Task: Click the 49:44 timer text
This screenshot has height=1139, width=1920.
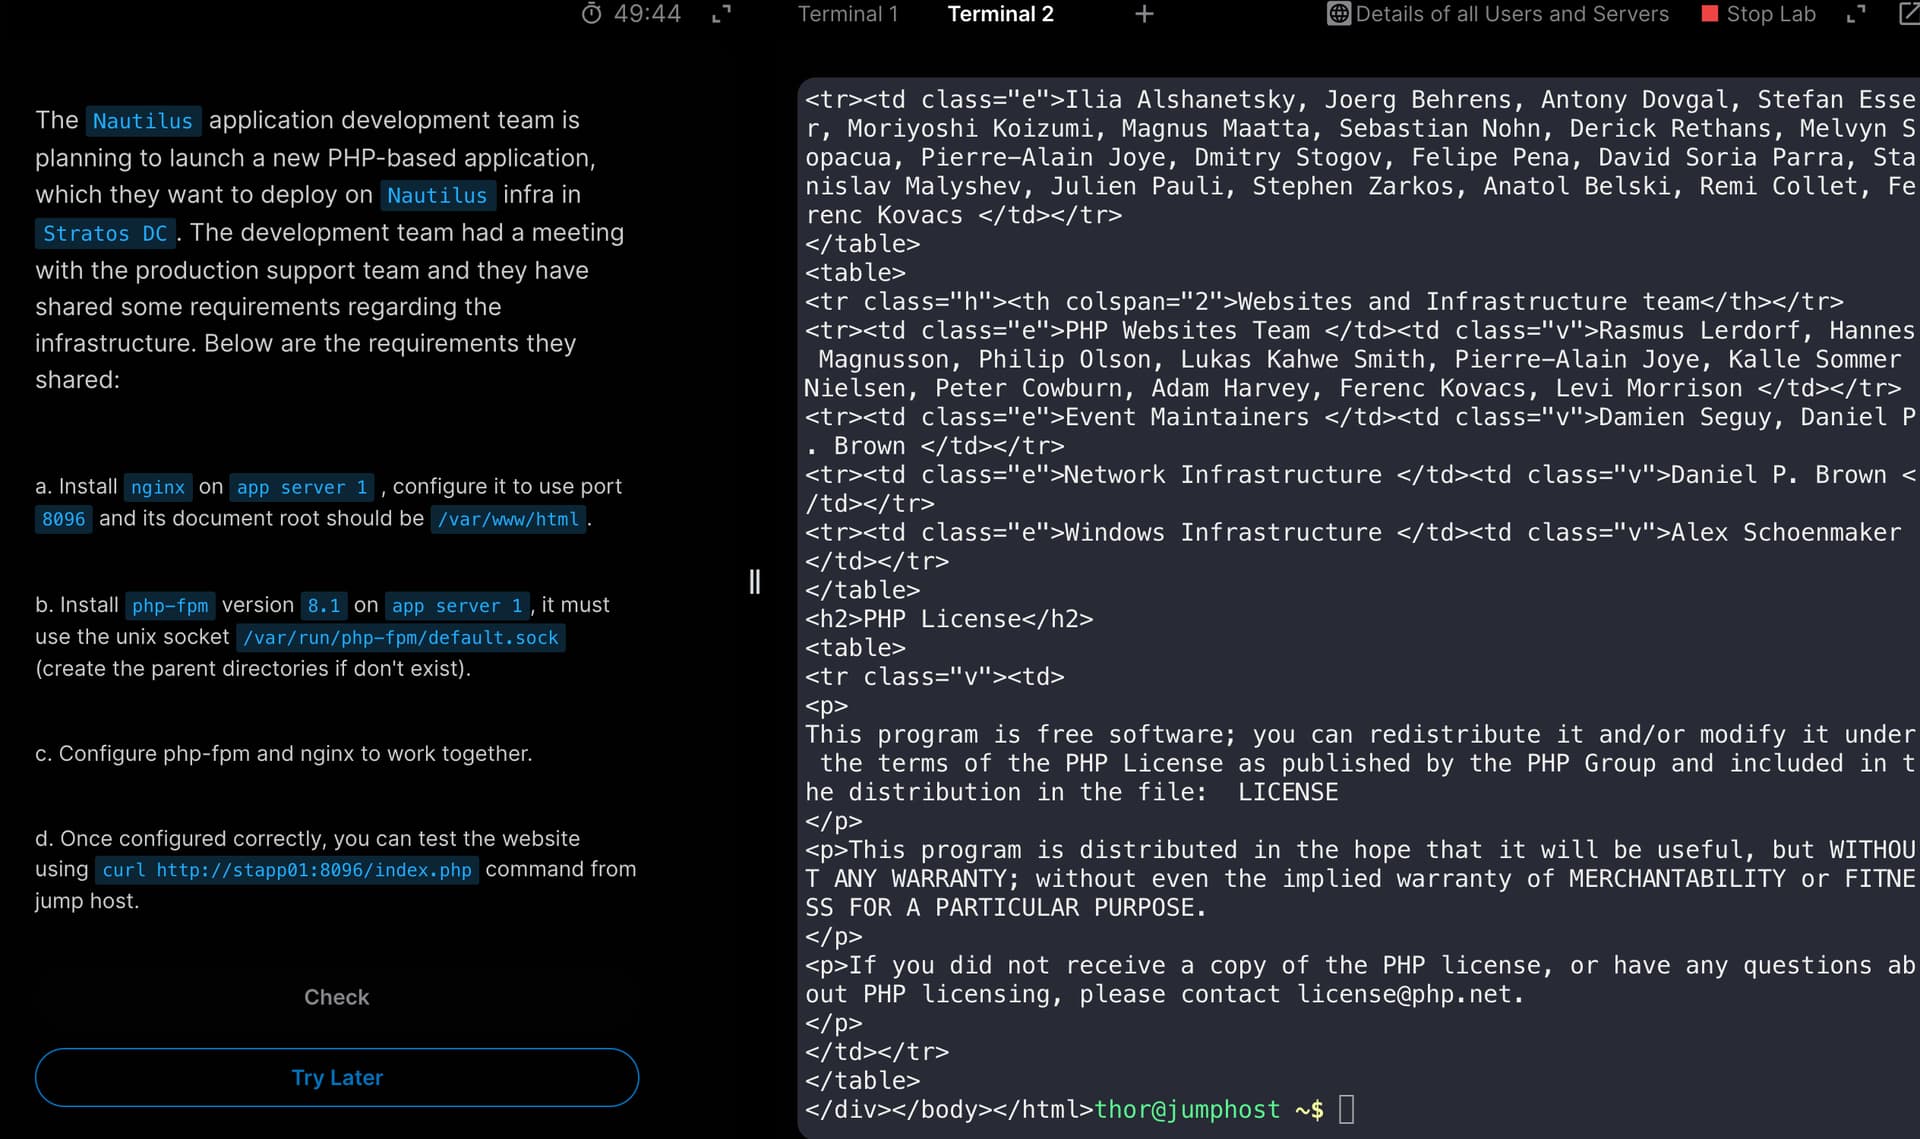Action: pos(647,14)
